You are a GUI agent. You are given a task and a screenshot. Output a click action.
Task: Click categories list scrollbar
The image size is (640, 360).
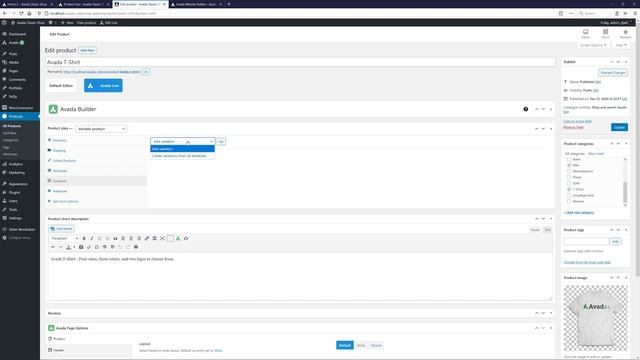(x=625, y=193)
